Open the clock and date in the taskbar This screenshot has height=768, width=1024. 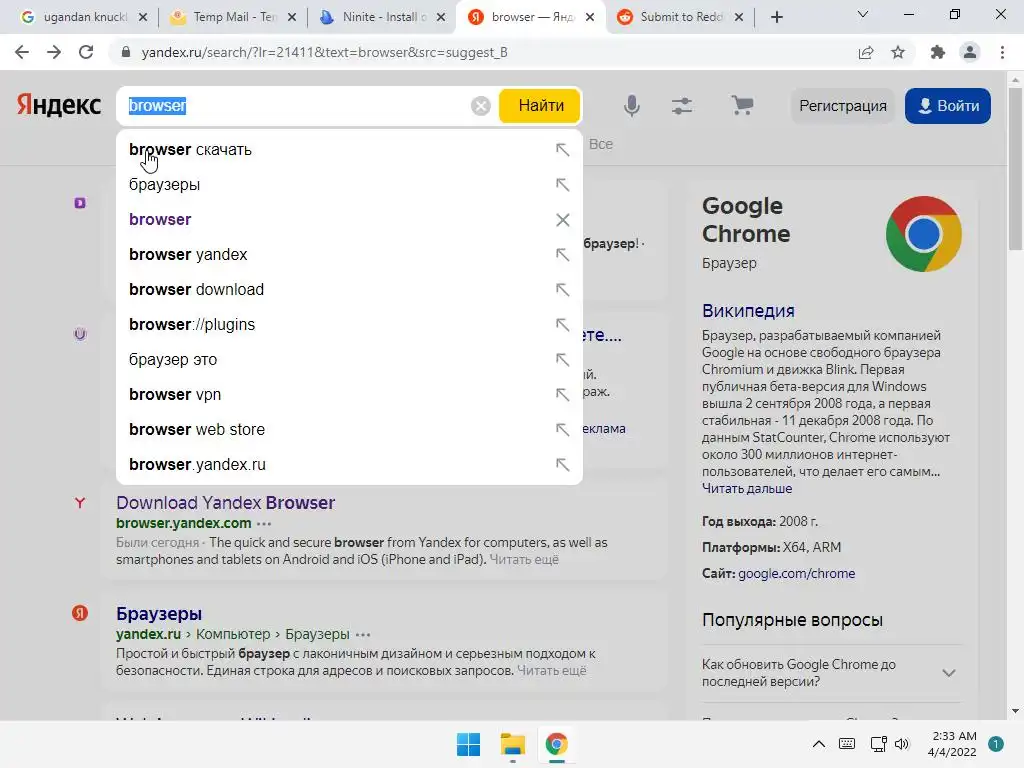click(x=952, y=744)
